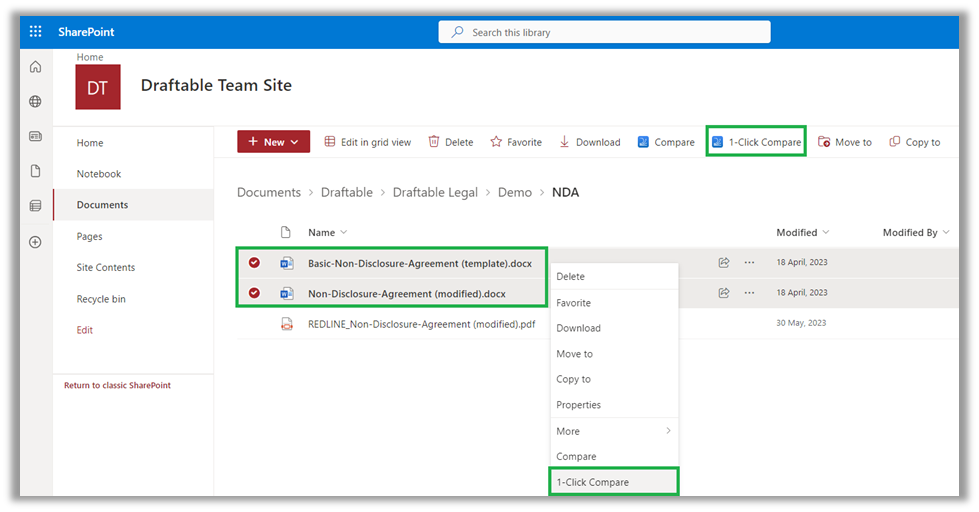Image resolution: width=979 pixels, height=512 pixels.
Task: Click the Word icon of Non-Disclosure-Agreement (modified).docx
Action: [287, 293]
